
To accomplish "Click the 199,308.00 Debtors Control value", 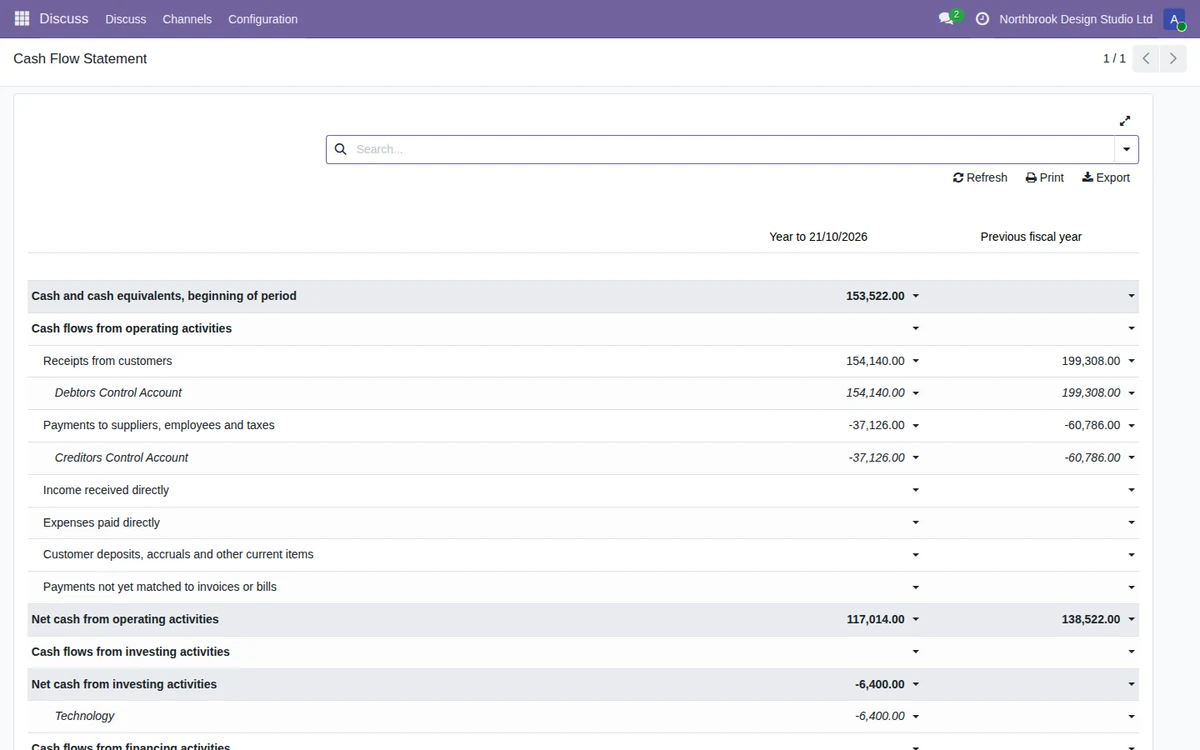I will 1091,393.
